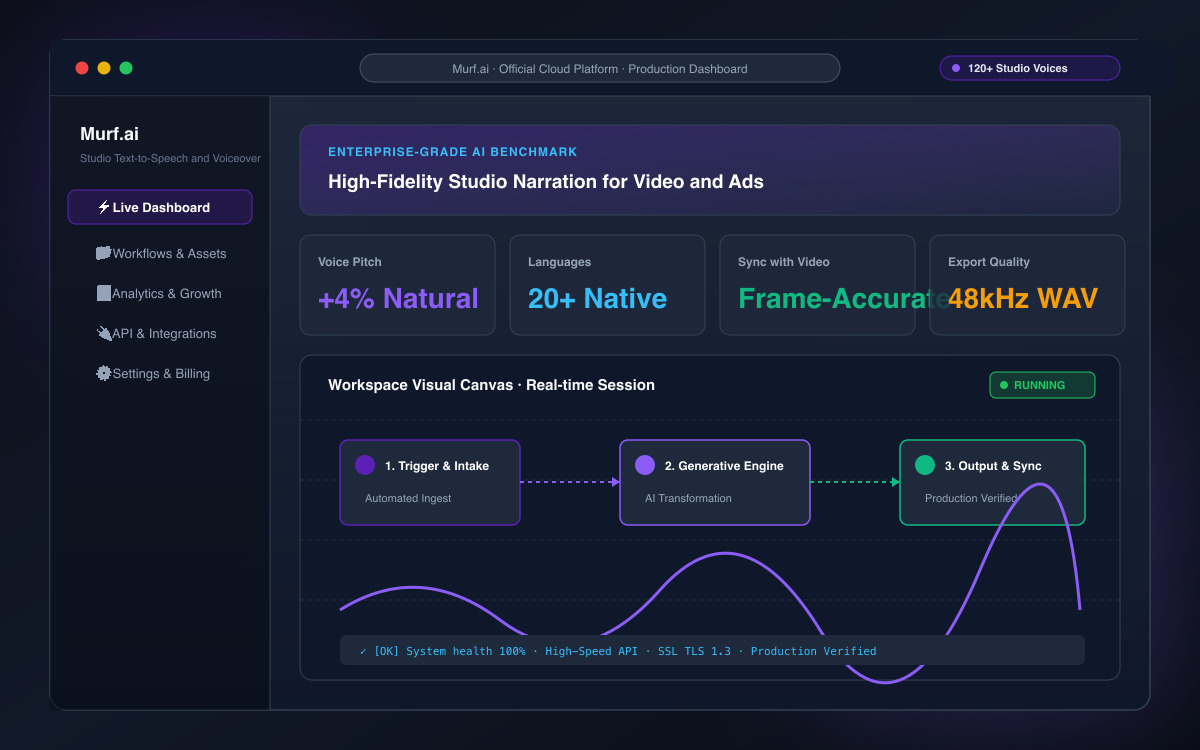Click the Production Verified node subtitle
1200x750 pixels.
pyautogui.click(x=971, y=498)
